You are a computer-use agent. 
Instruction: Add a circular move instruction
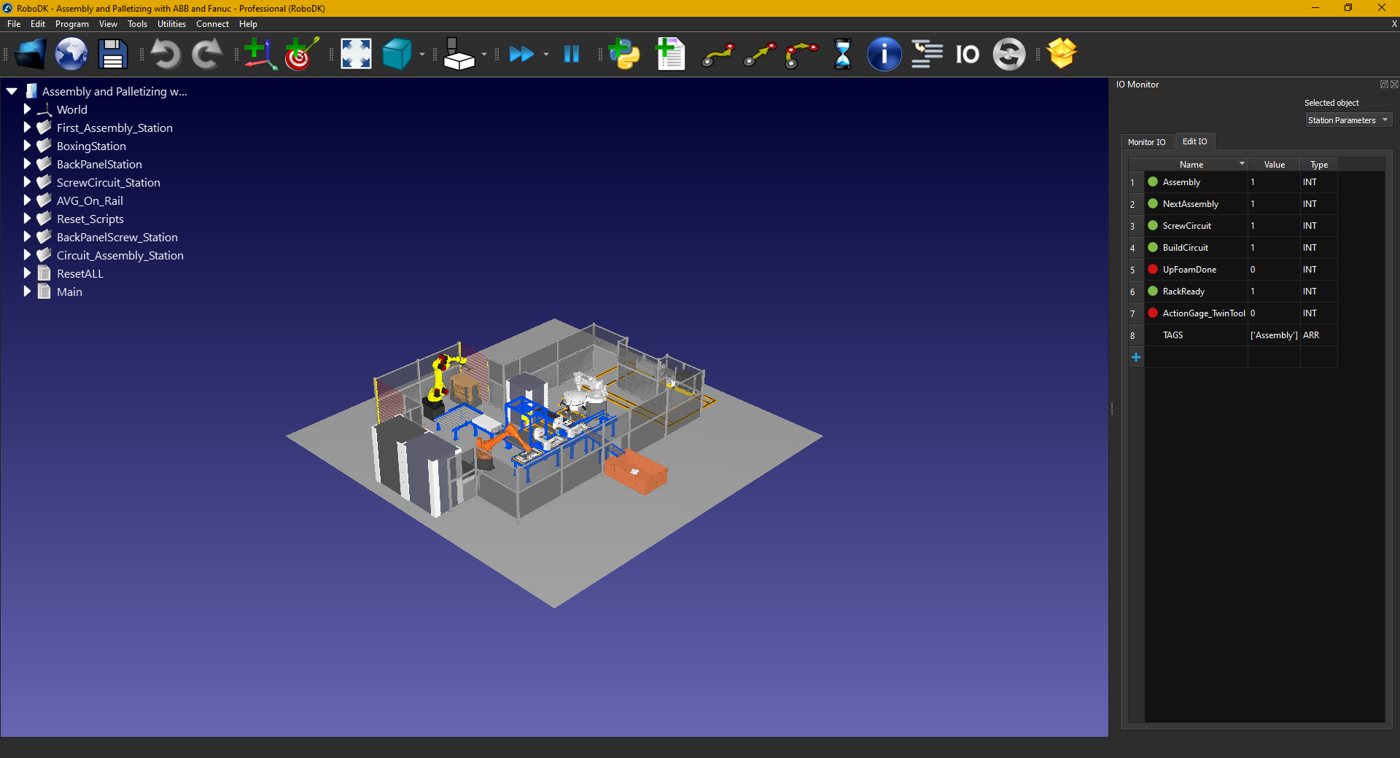coord(801,54)
